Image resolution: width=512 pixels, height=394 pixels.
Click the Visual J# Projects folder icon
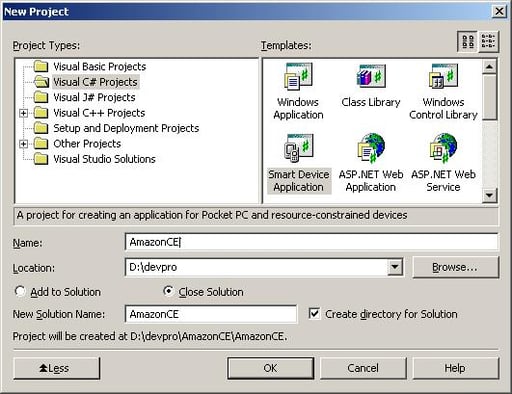(41, 97)
